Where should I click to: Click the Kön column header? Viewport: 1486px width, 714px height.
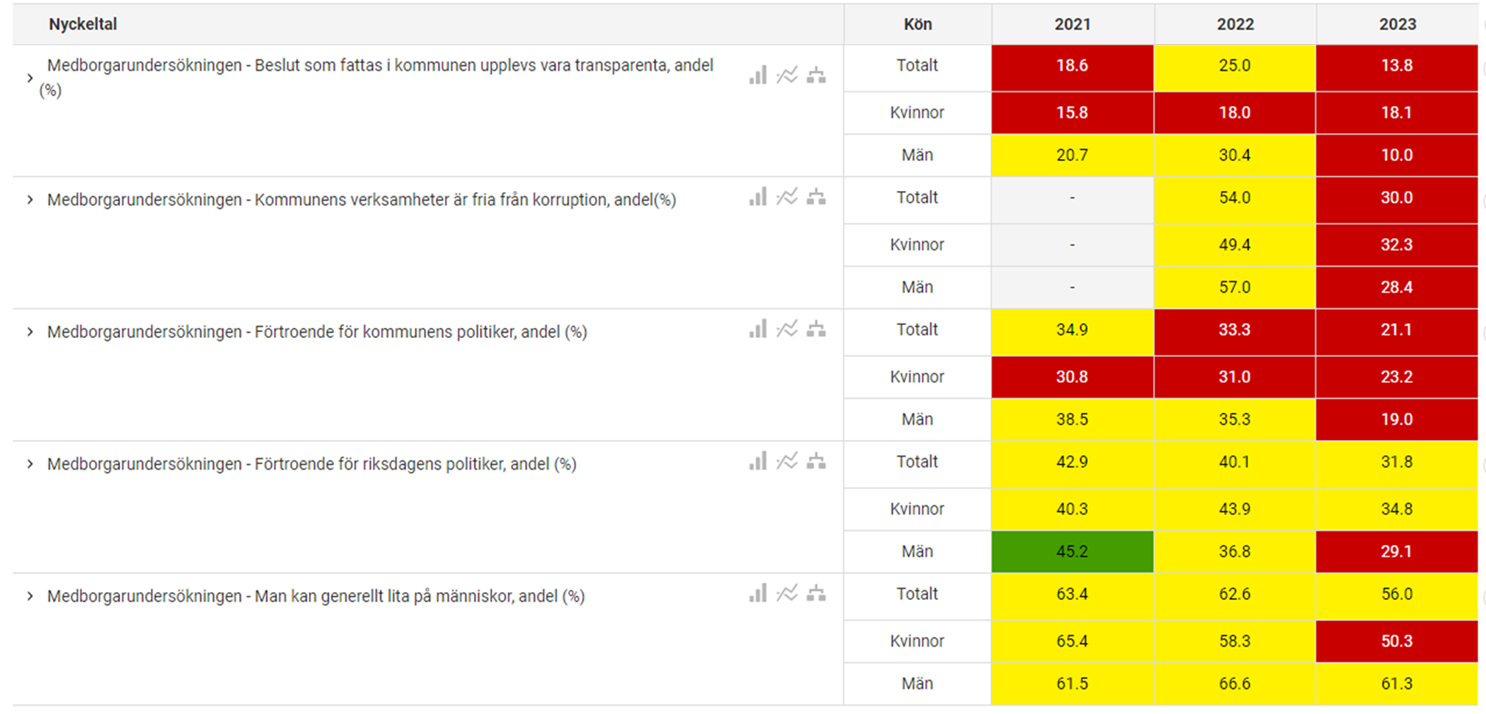(x=917, y=24)
